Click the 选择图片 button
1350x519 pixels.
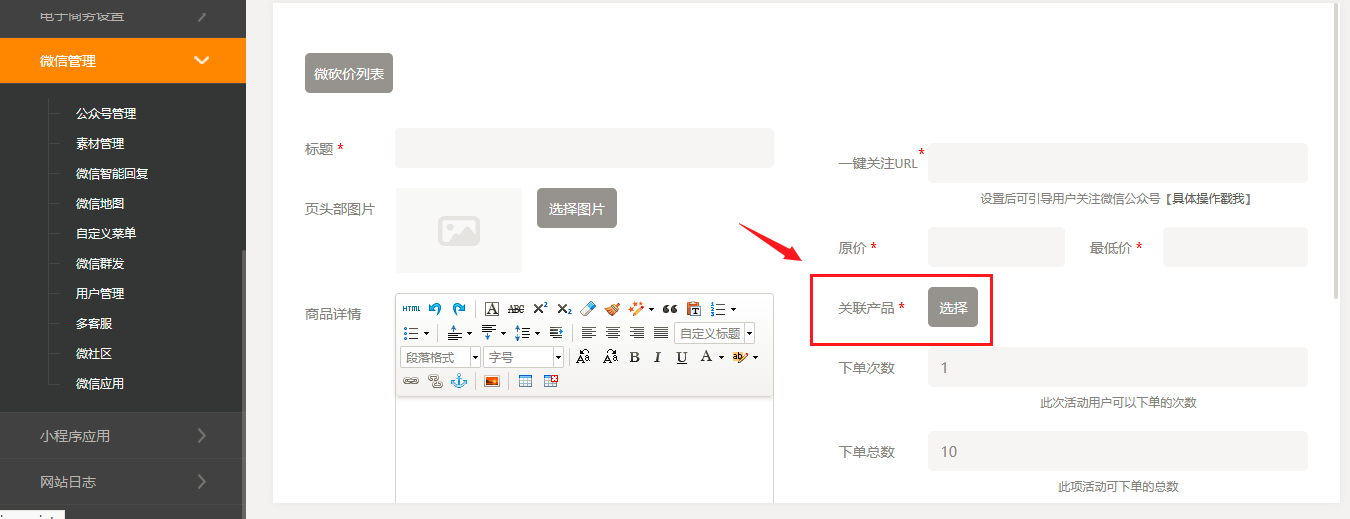(x=576, y=208)
